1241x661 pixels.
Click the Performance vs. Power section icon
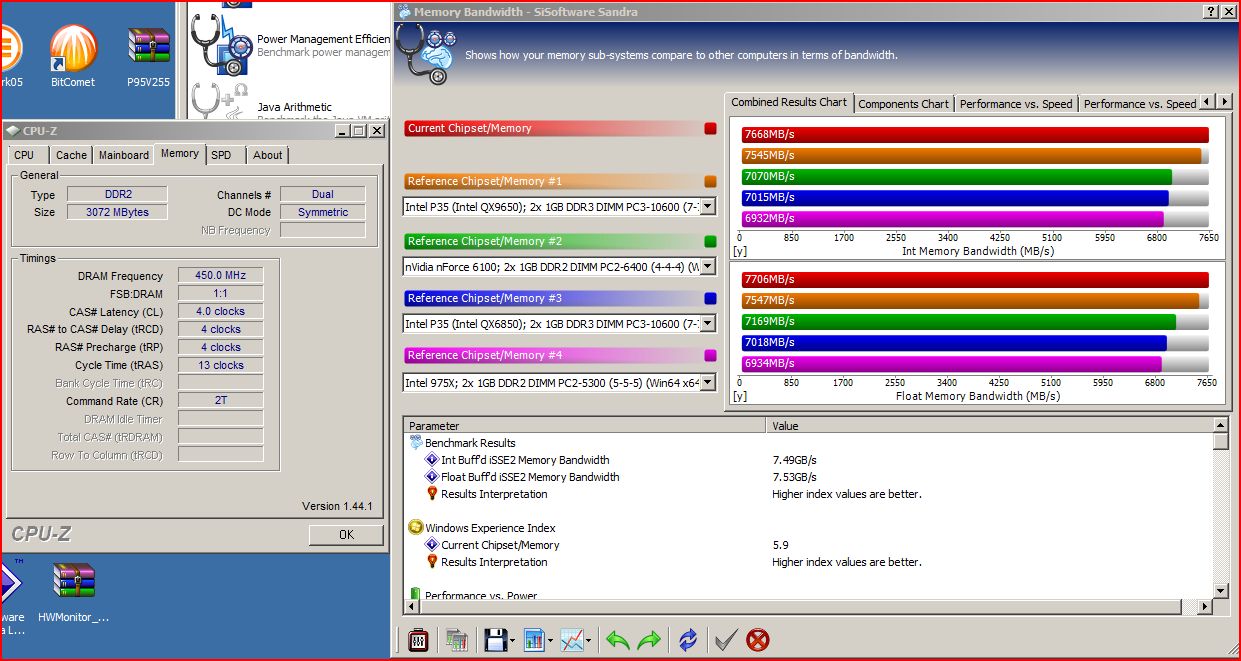(416, 595)
